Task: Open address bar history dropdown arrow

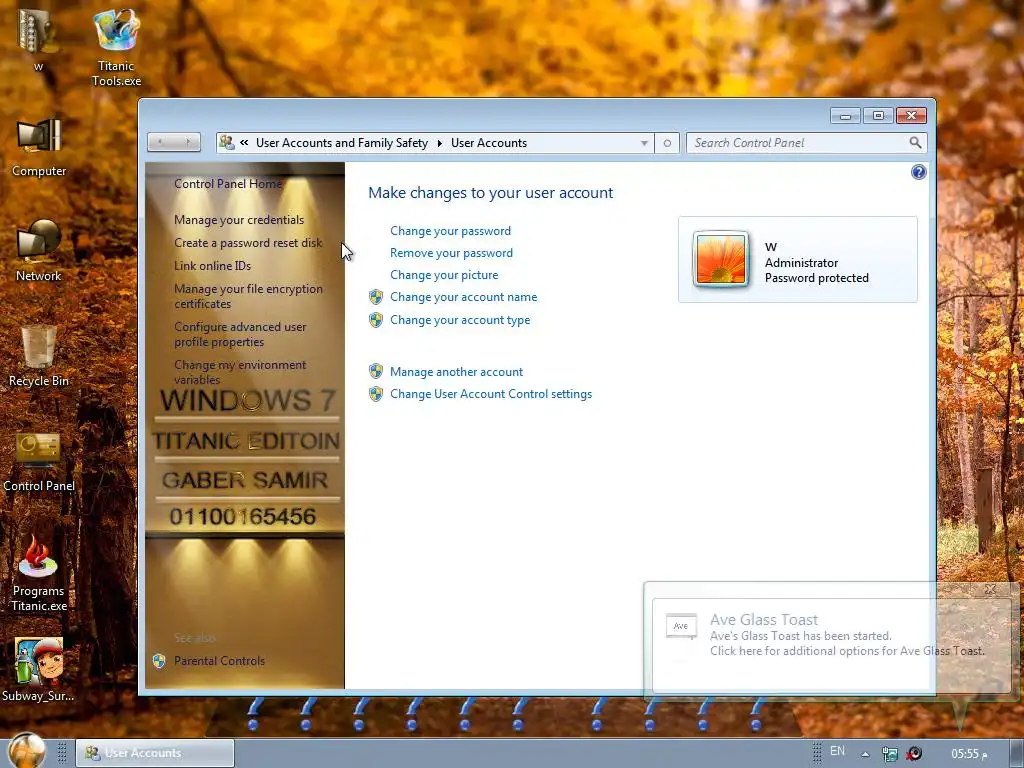Action: click(x=644, y=143)
